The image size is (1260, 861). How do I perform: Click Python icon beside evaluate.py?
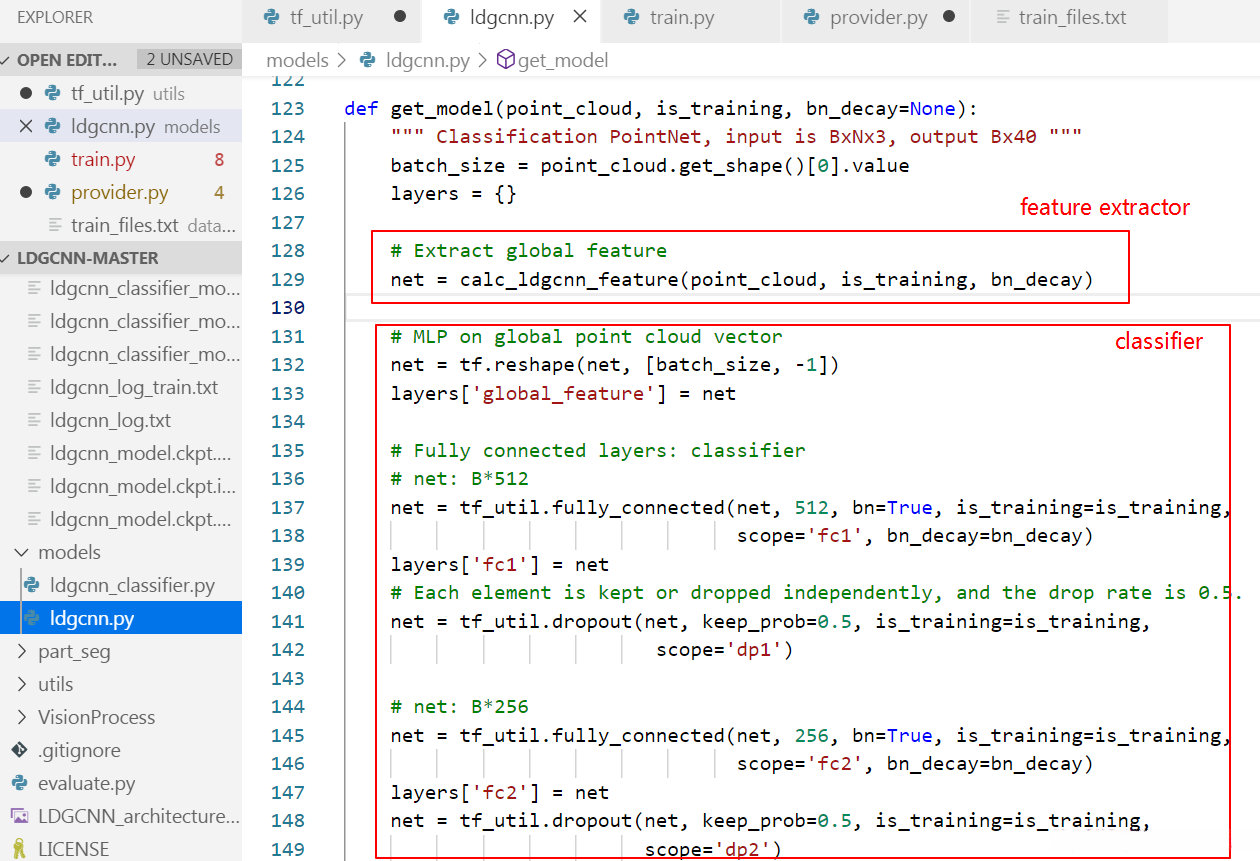pos(19,783)
